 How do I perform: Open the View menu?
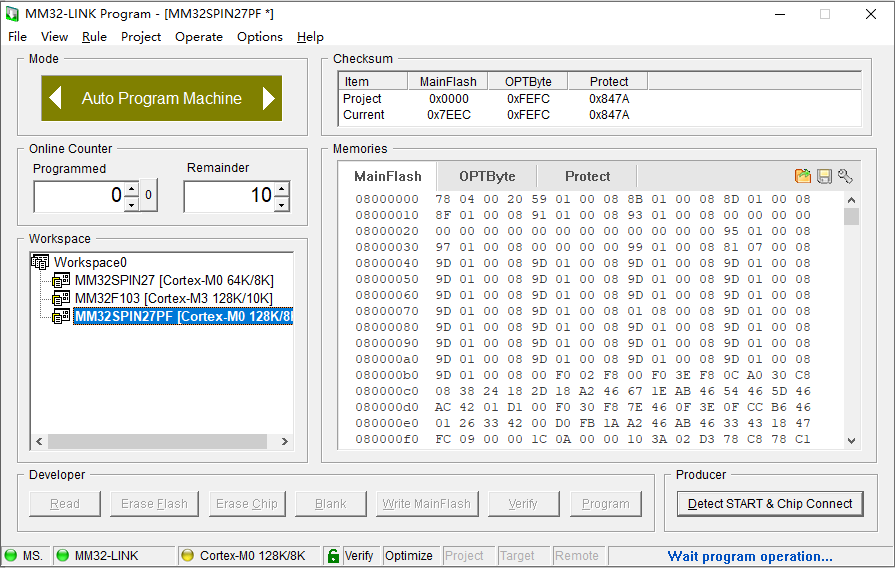54,37
